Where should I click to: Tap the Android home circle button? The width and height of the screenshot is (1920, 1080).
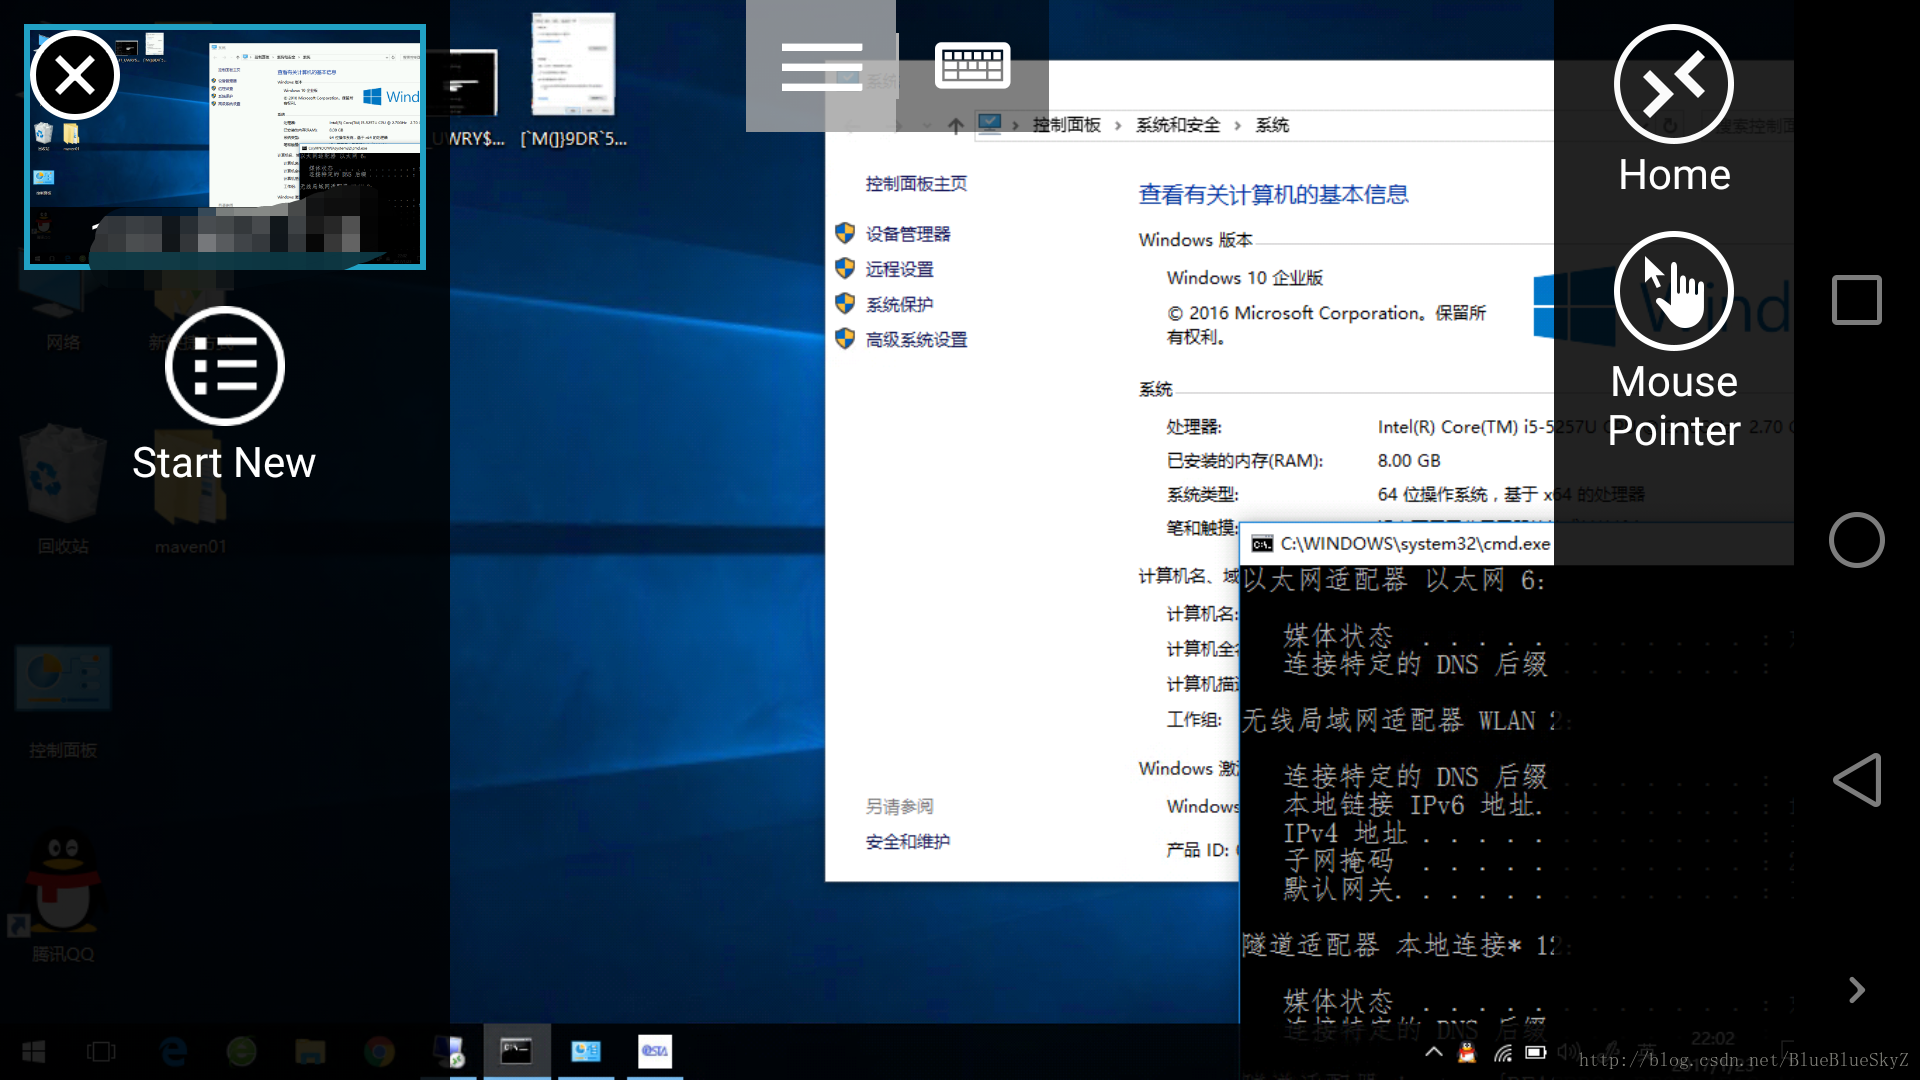[1857, 540]
